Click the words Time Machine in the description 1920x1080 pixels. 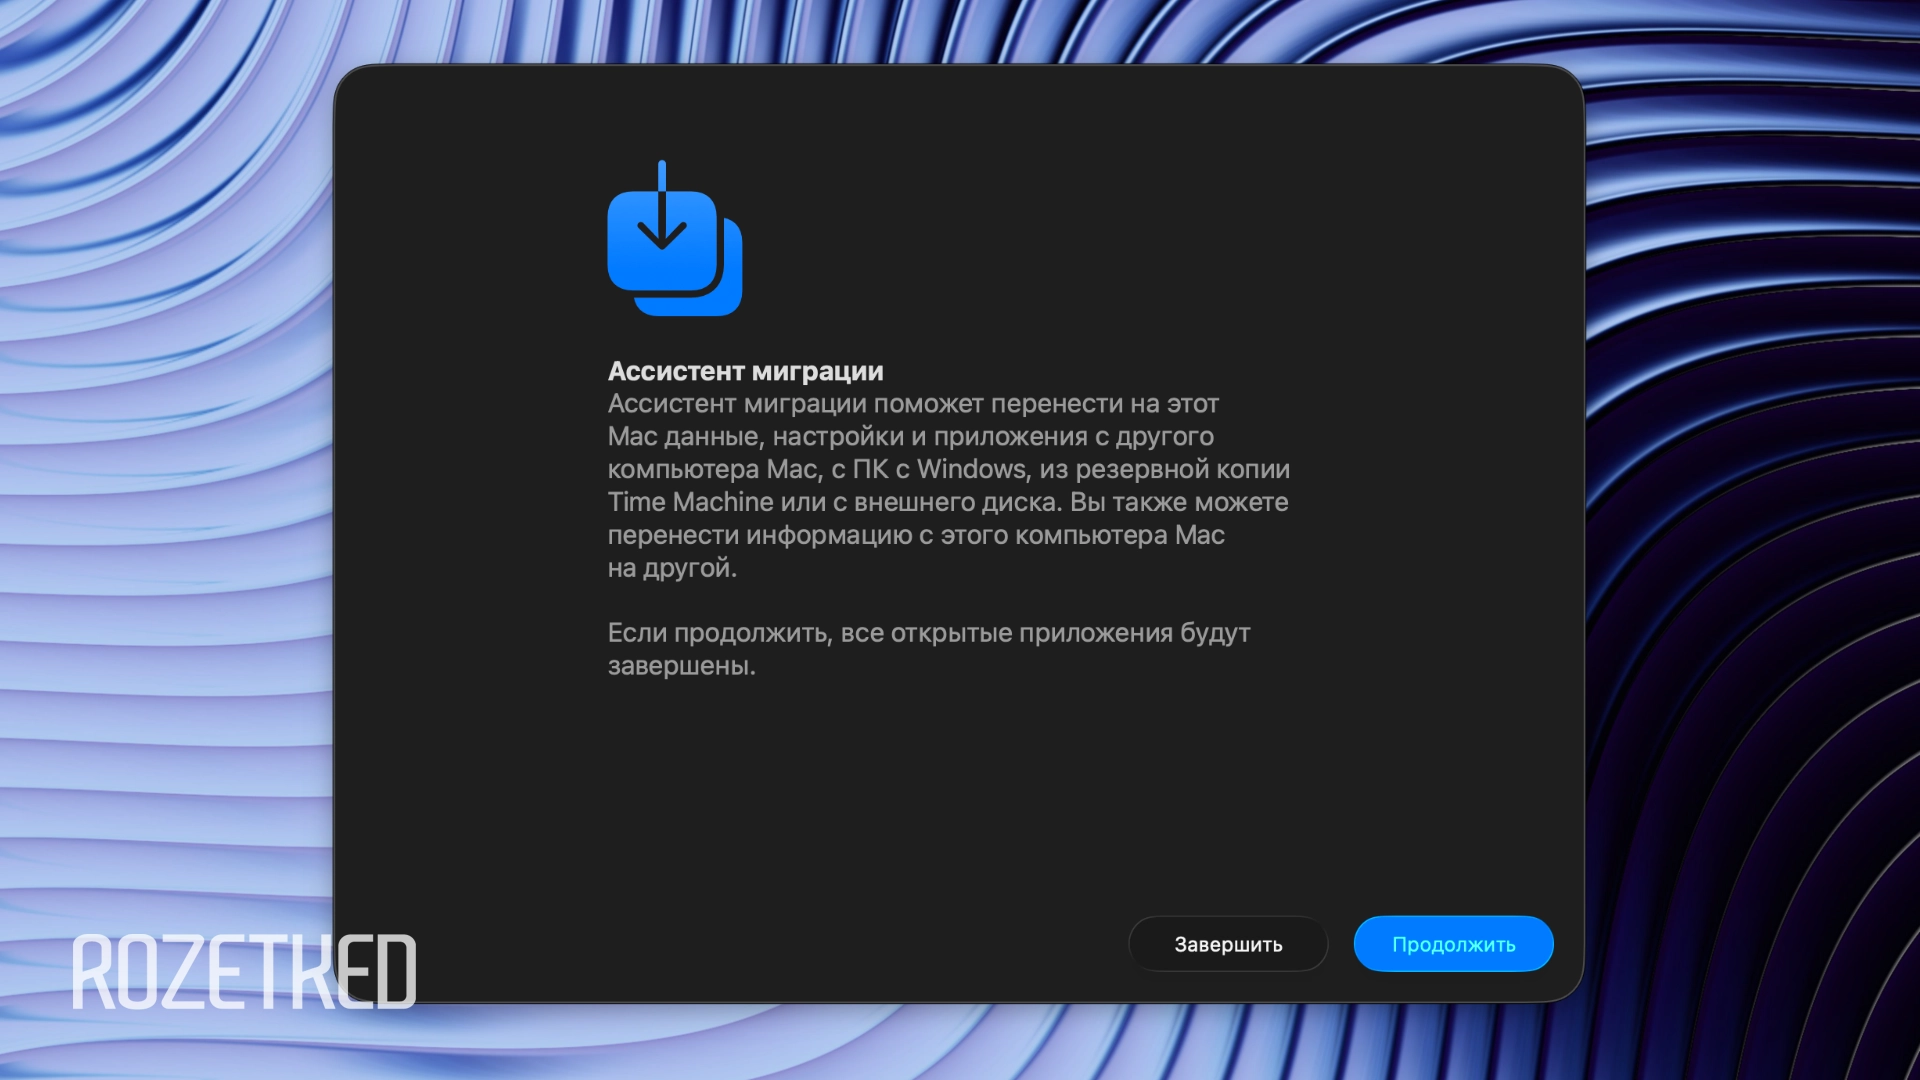(690, 502)
